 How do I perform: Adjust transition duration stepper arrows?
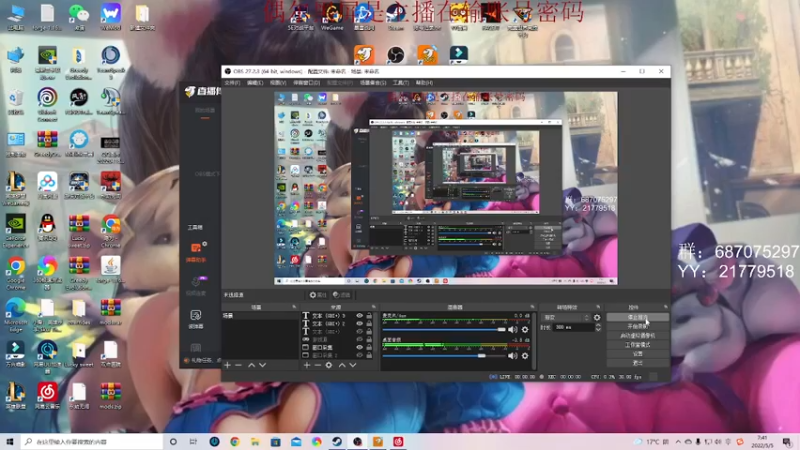(x=598, y=328)
